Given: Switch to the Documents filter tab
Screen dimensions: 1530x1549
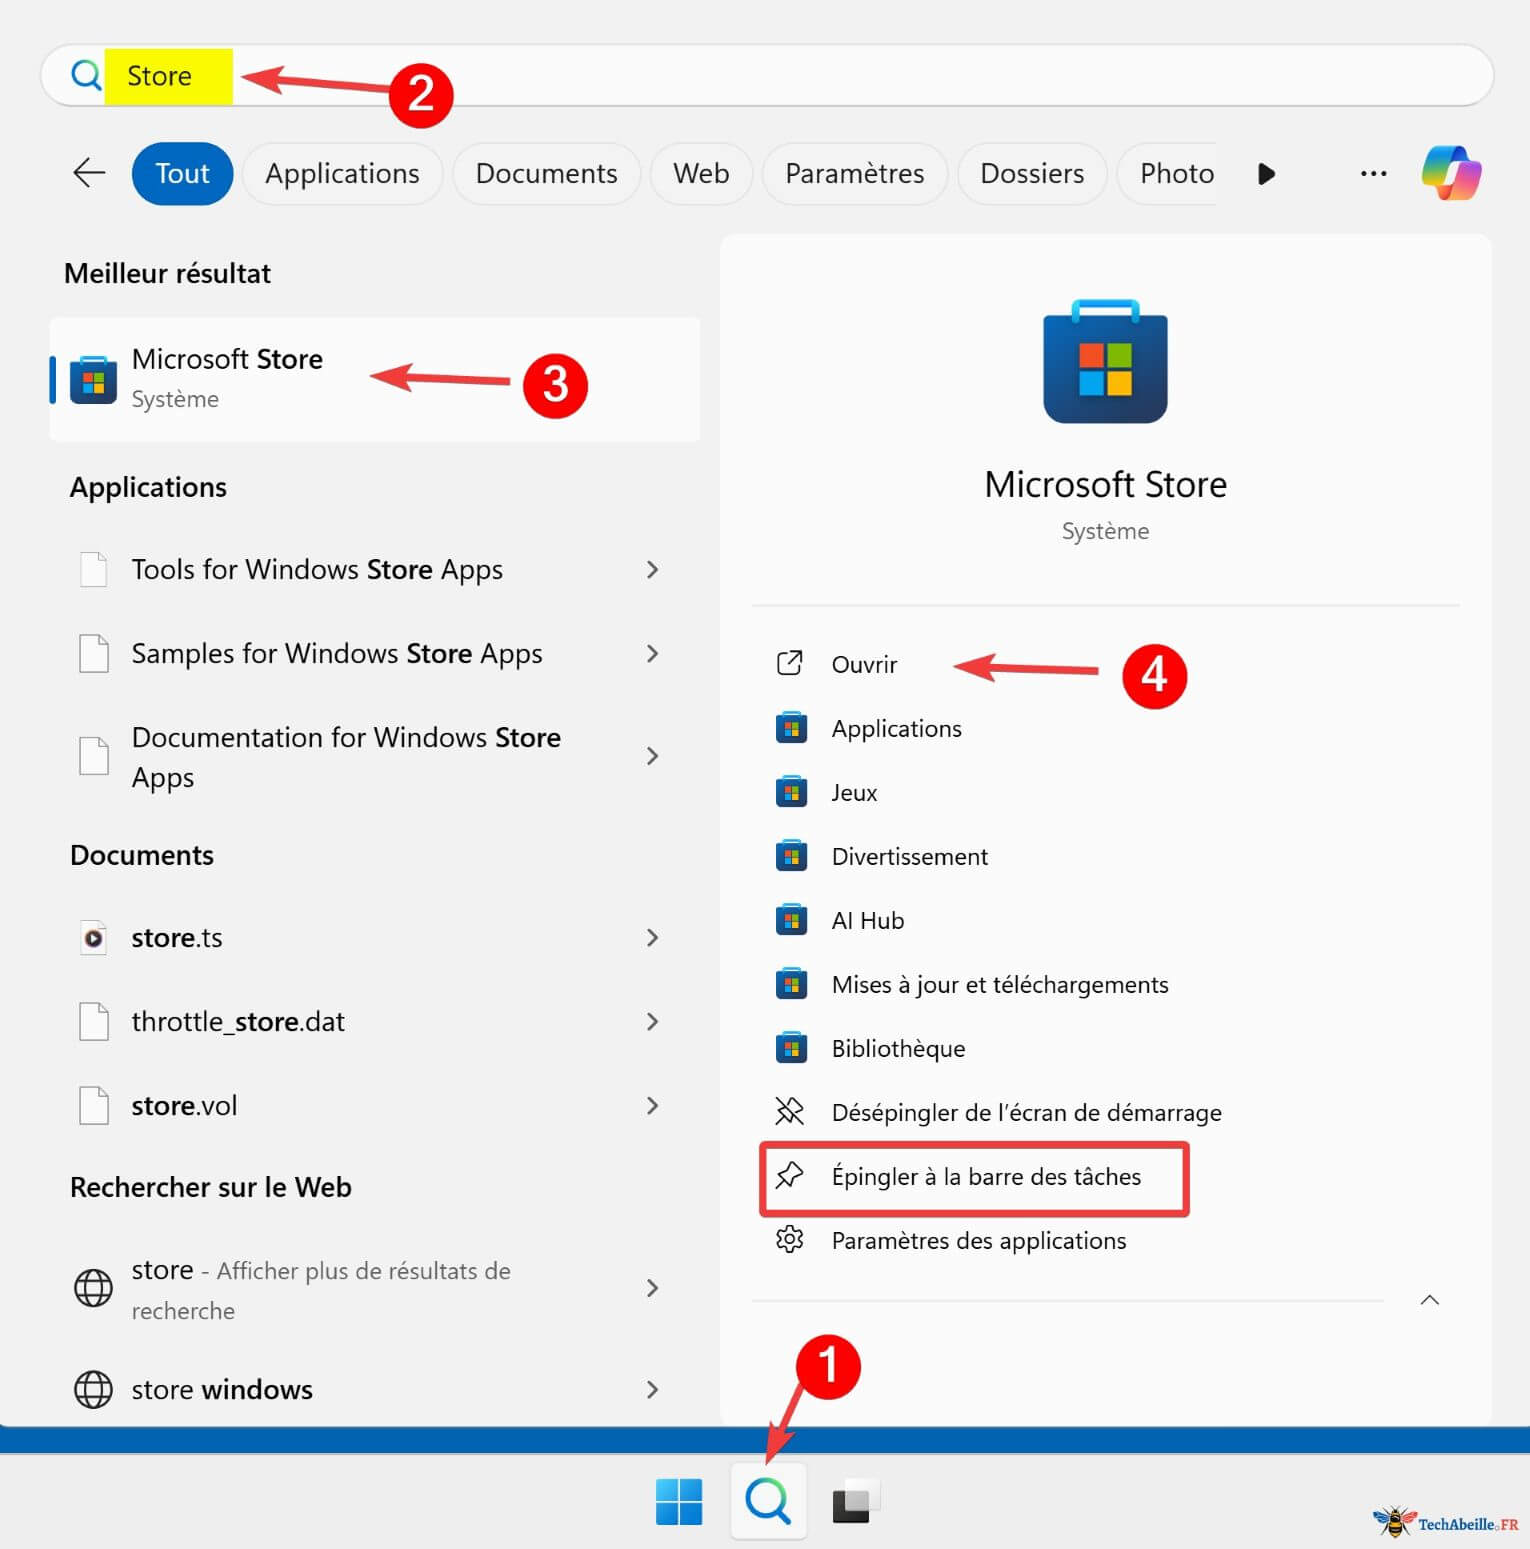Looking at the screenshot, I should (x=546, y=173).
